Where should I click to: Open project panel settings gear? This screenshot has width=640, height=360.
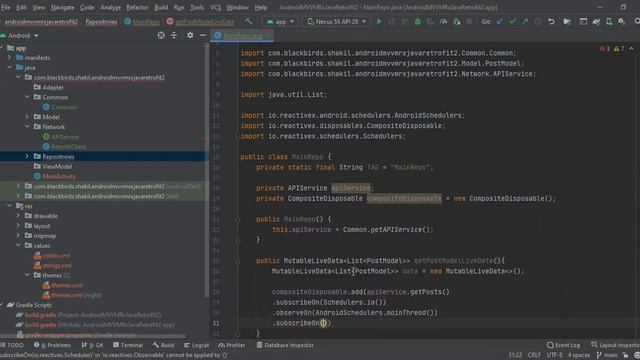[x=190, y=36]
